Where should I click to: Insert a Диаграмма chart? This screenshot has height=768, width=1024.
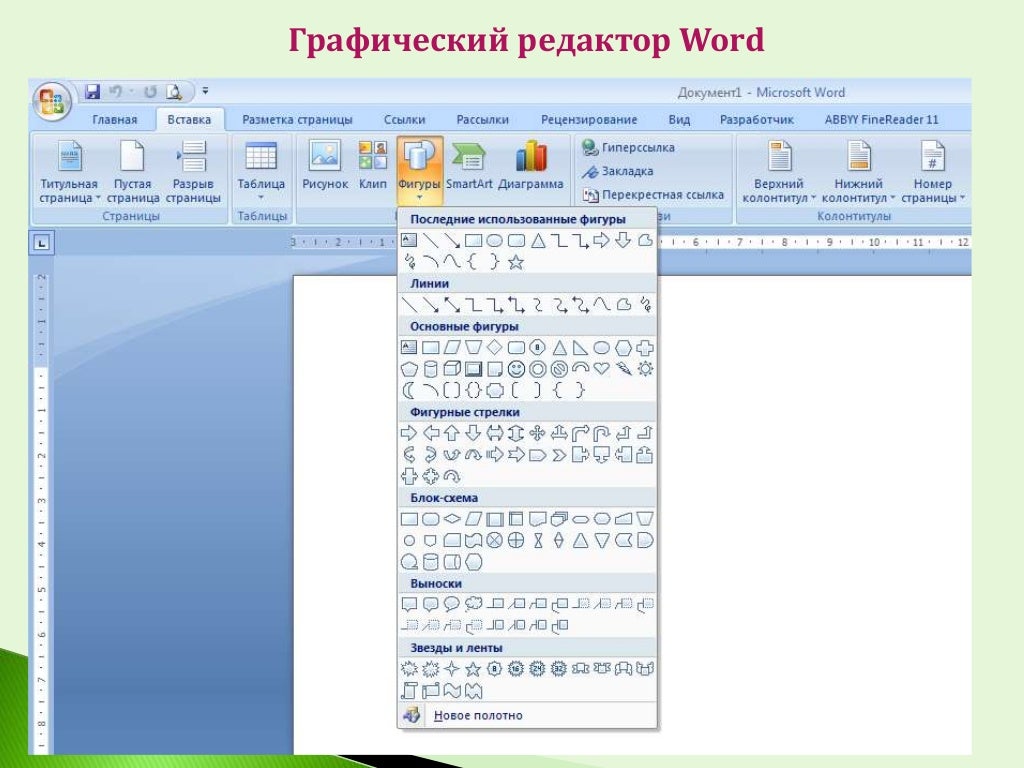pos(530,166)
